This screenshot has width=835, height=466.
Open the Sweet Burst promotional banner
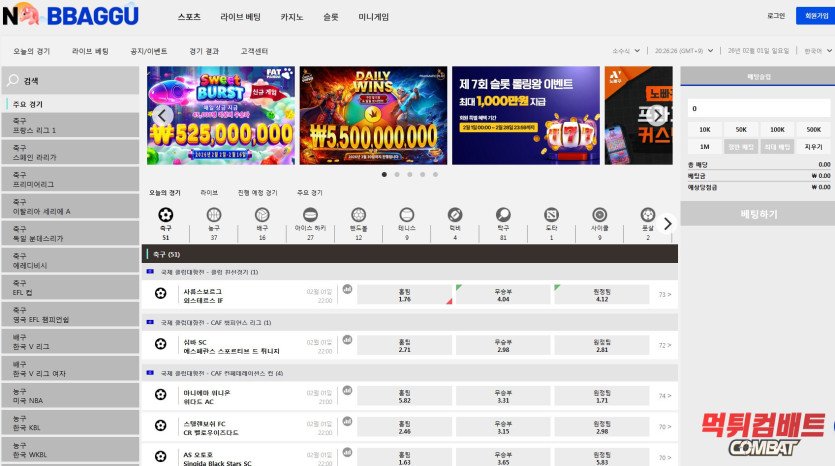pos(220,115)
